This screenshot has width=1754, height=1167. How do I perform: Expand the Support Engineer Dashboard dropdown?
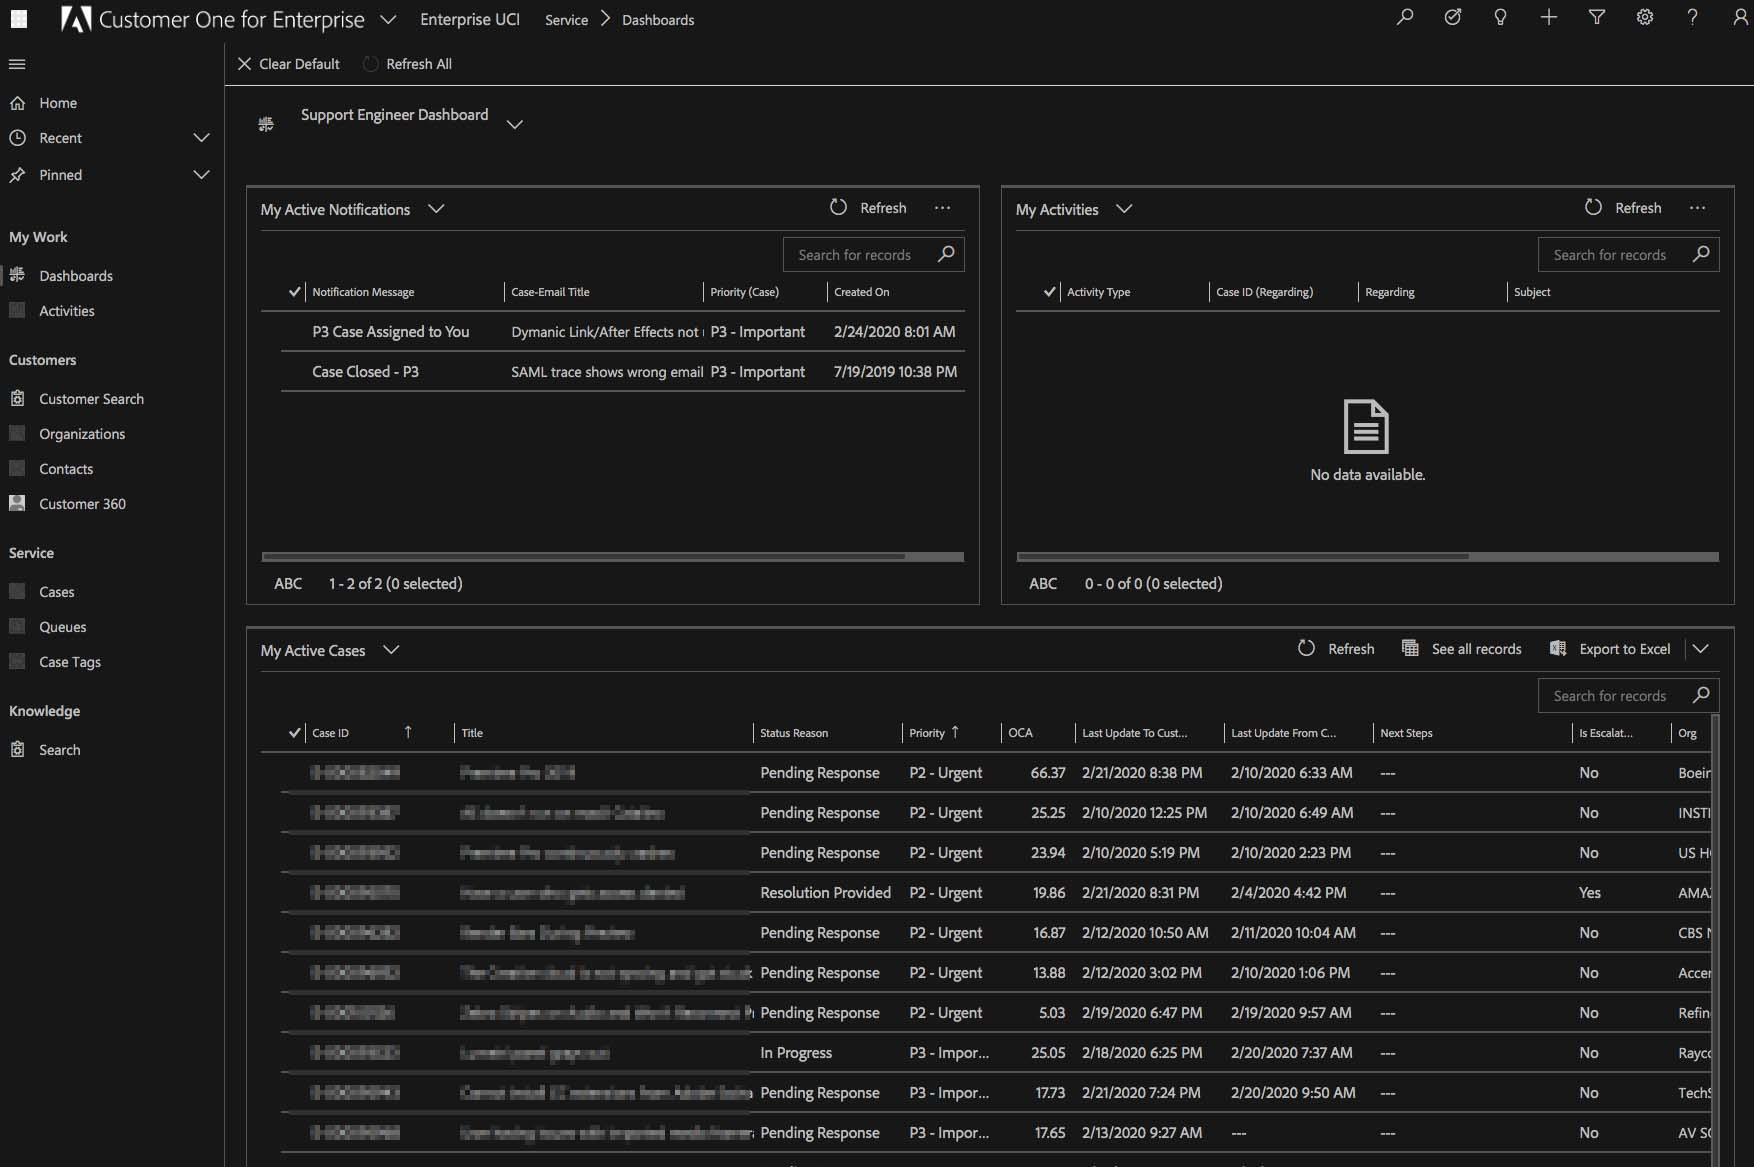coord(516,124)
